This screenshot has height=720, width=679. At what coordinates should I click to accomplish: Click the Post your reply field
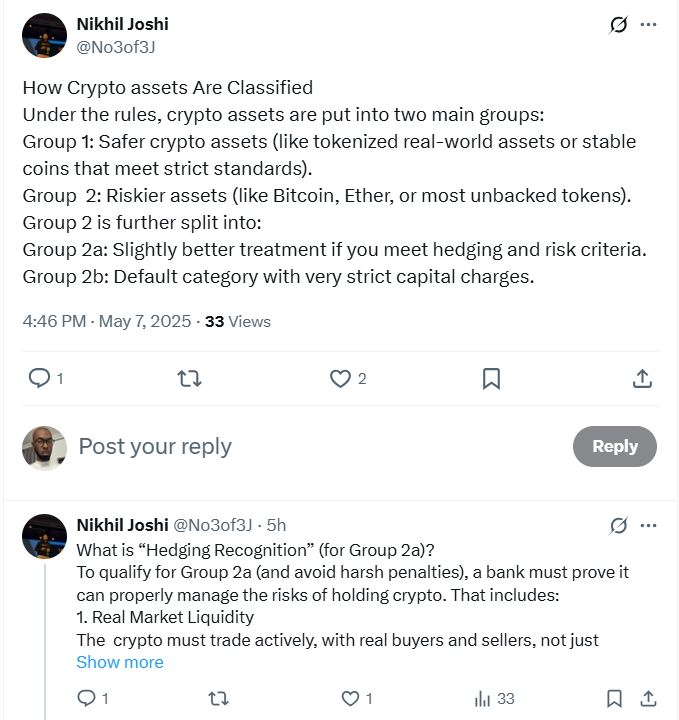pos(300,446)
